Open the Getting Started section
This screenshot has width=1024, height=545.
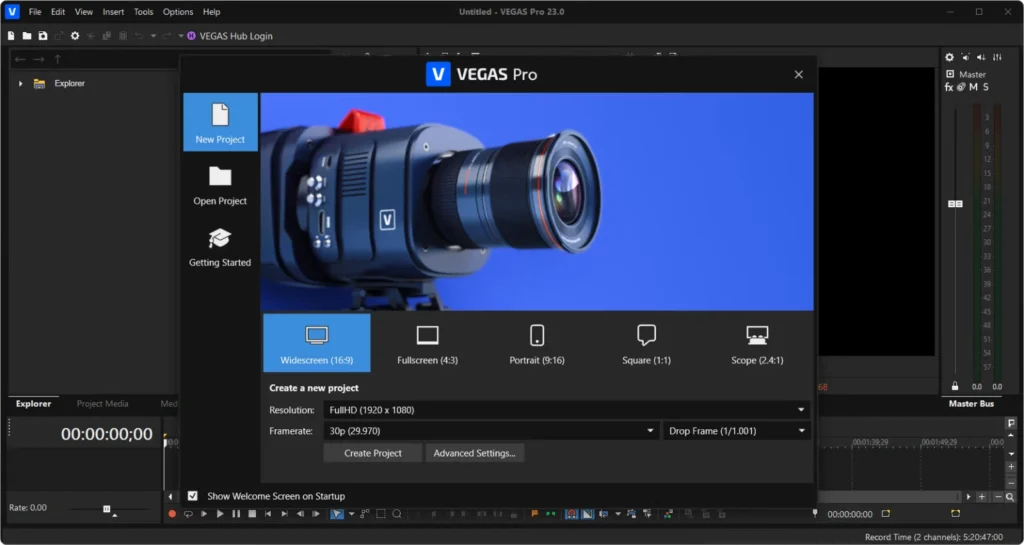point(220,247)
